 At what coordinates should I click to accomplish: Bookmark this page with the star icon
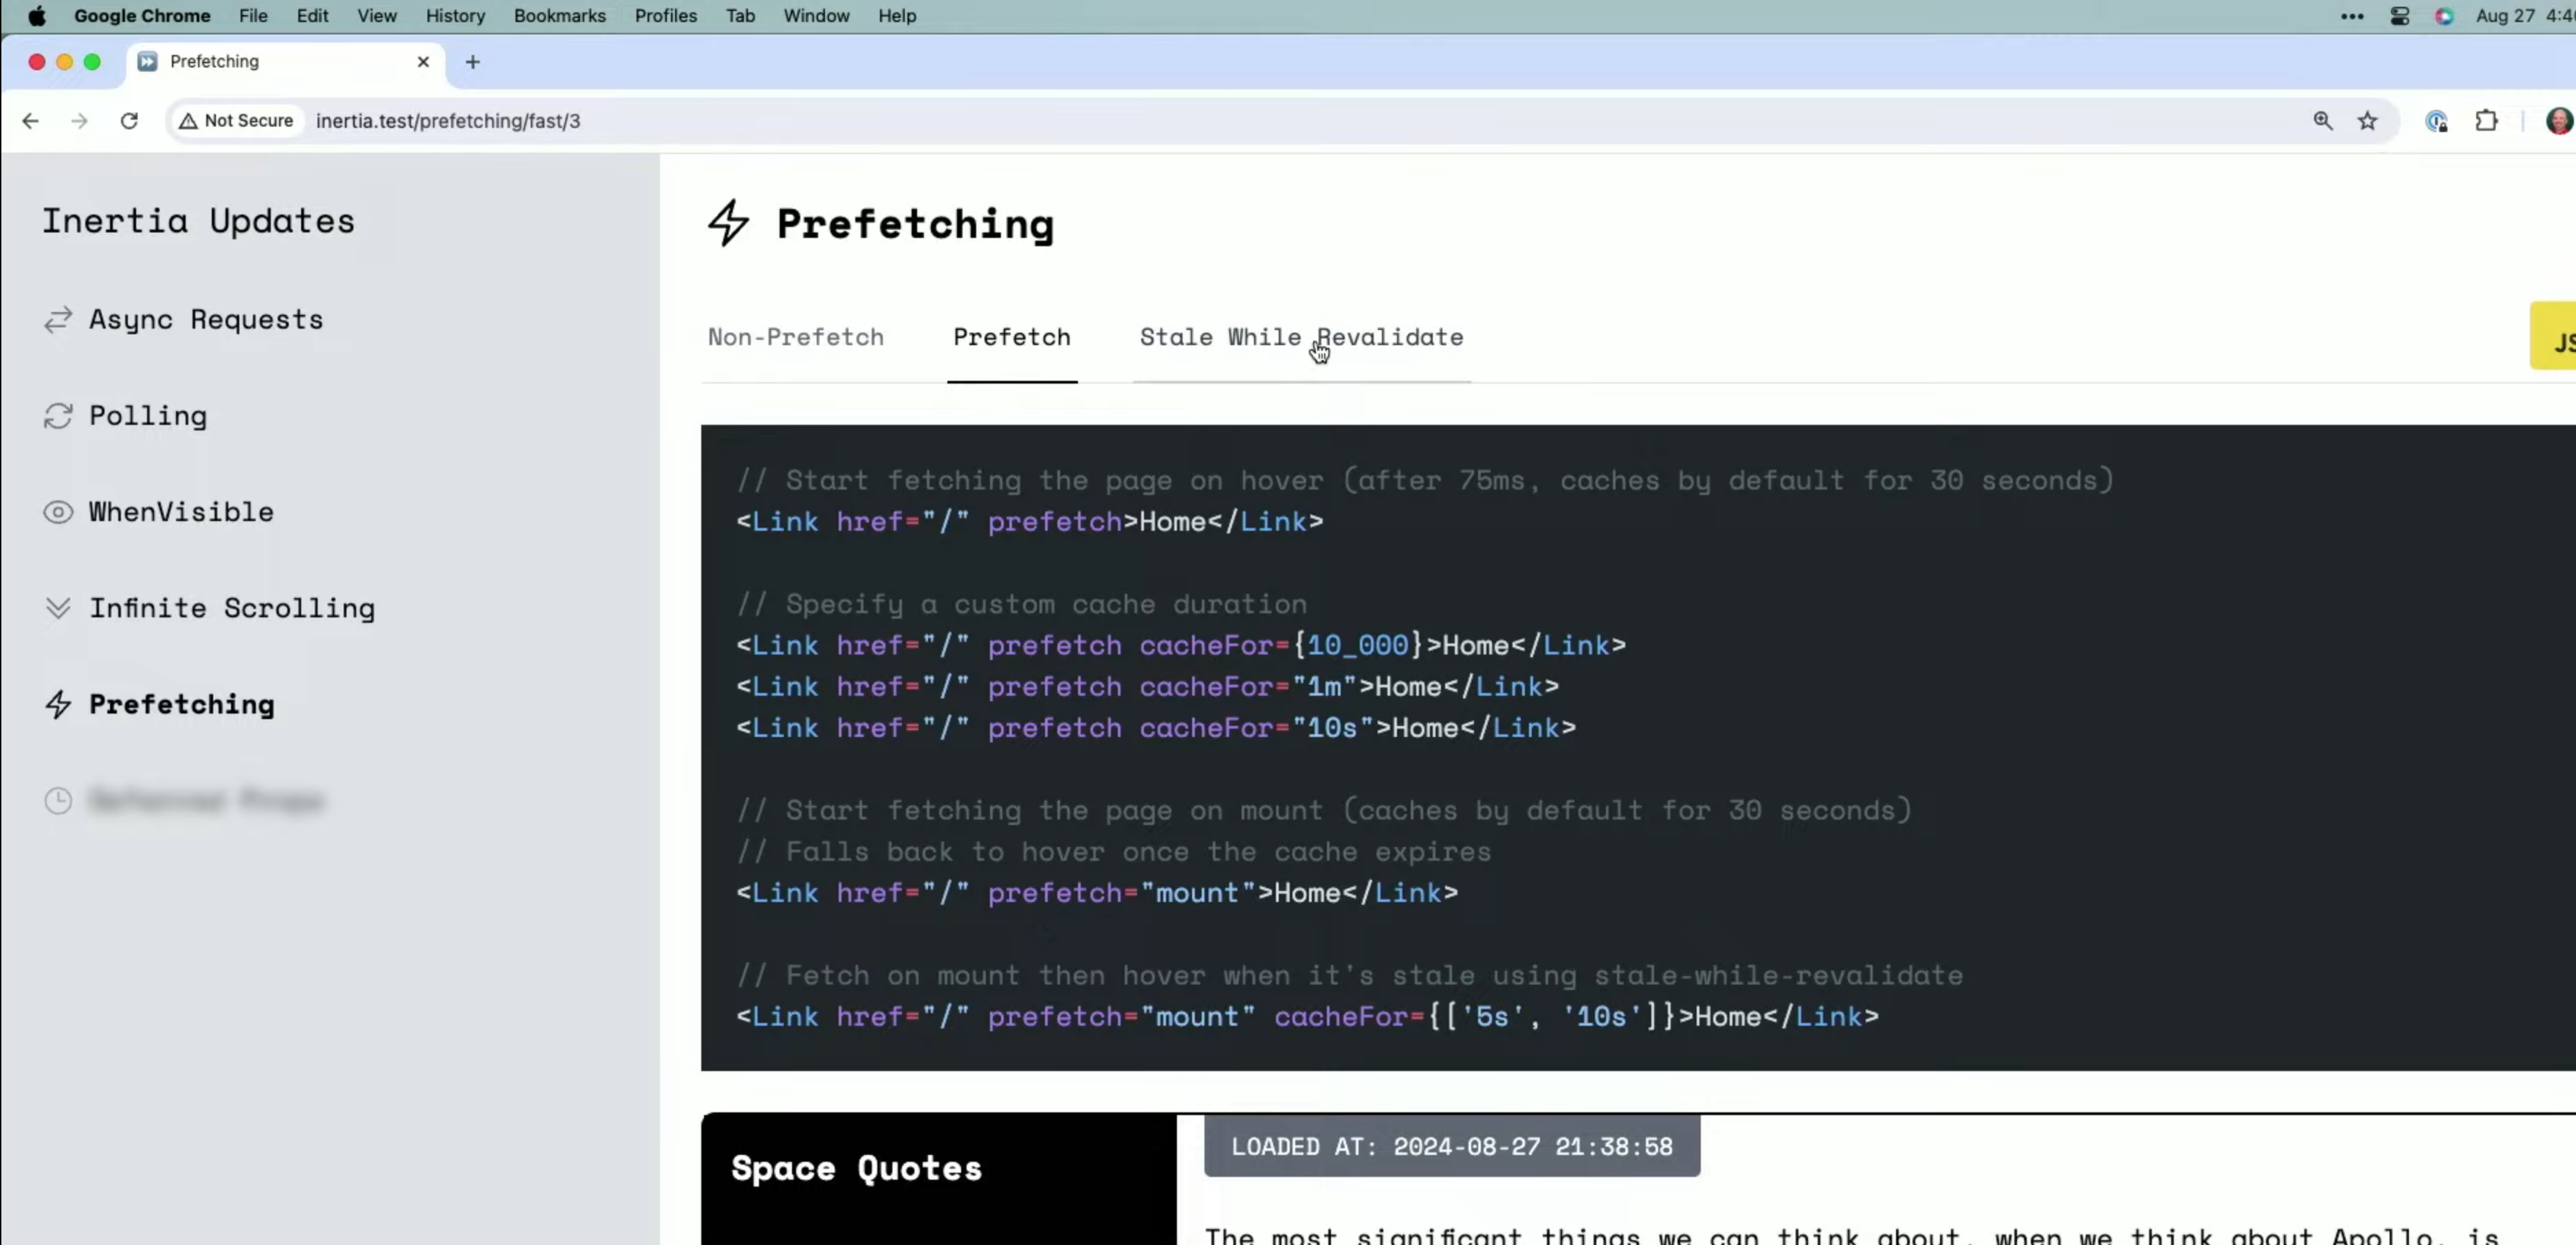coord(2367,121)
